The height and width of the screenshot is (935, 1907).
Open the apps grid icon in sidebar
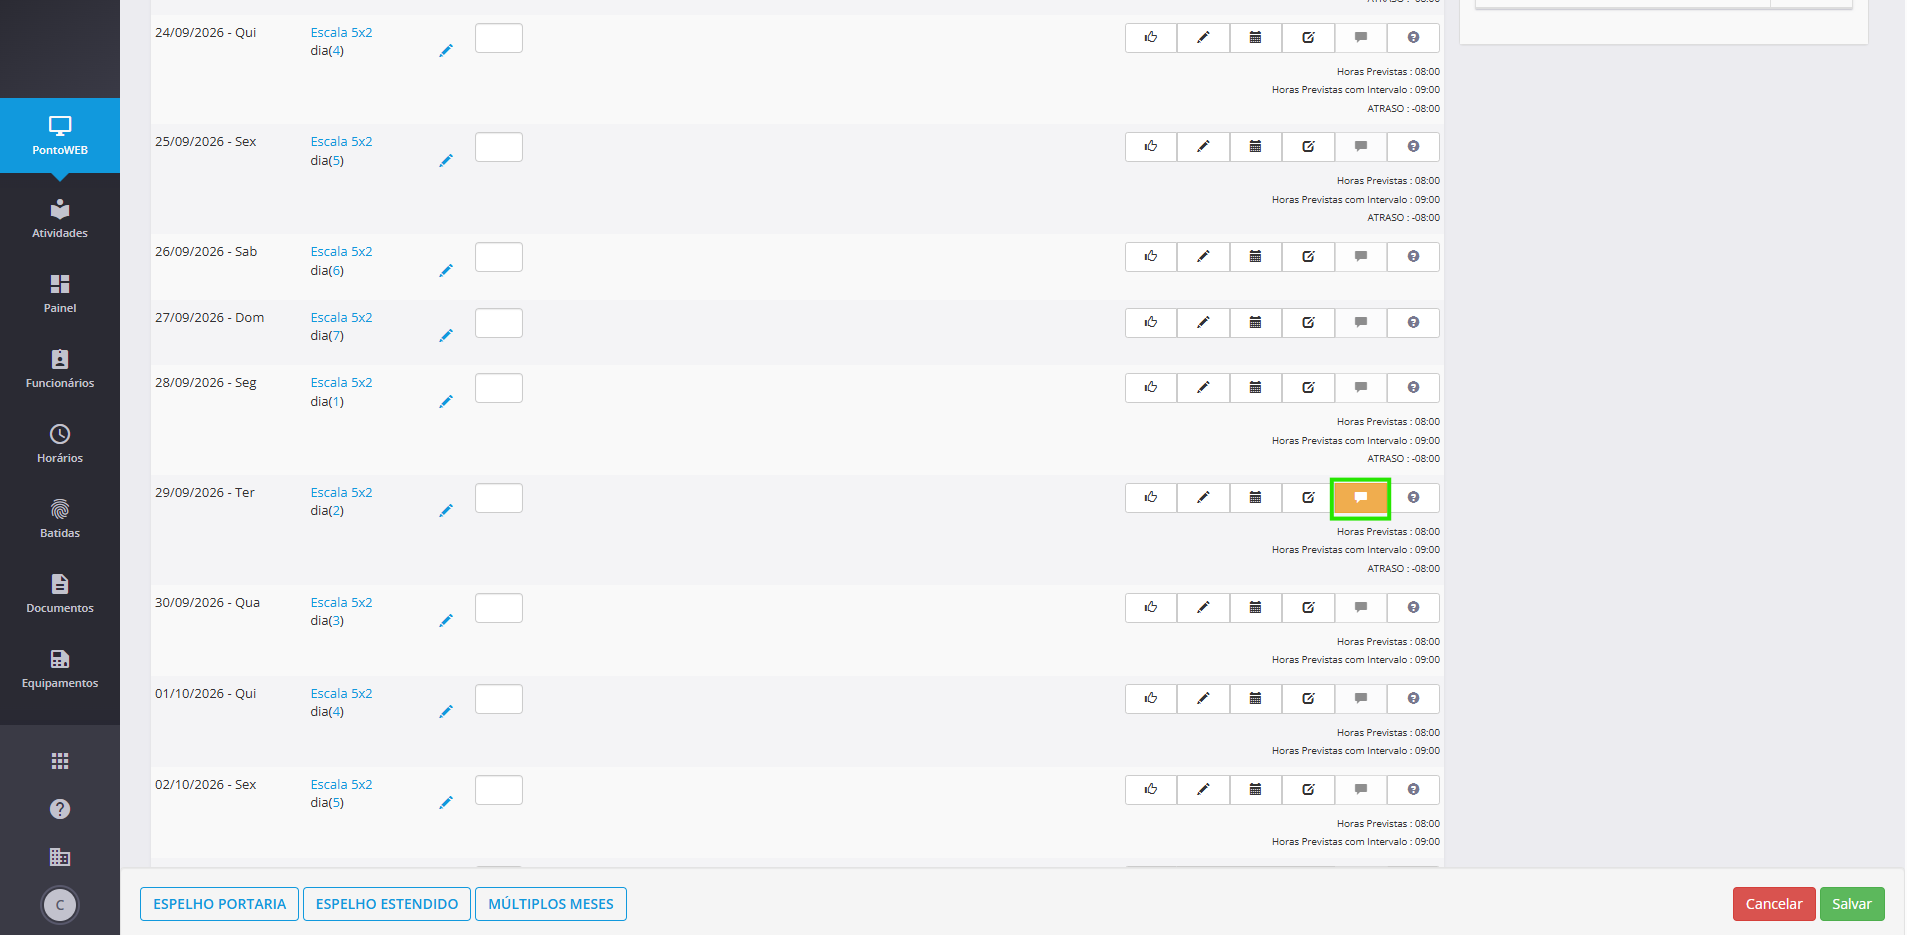tap(60, 761)
